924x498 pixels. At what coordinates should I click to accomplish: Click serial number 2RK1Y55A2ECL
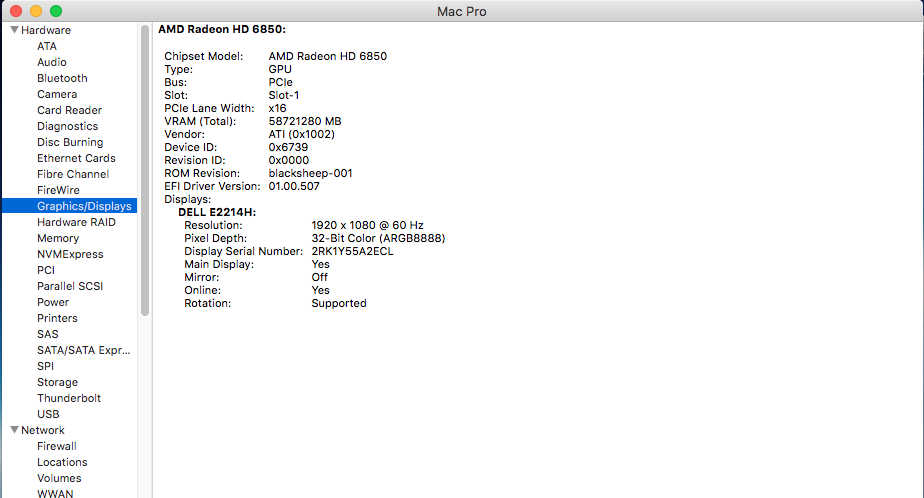tap(352, 251)
